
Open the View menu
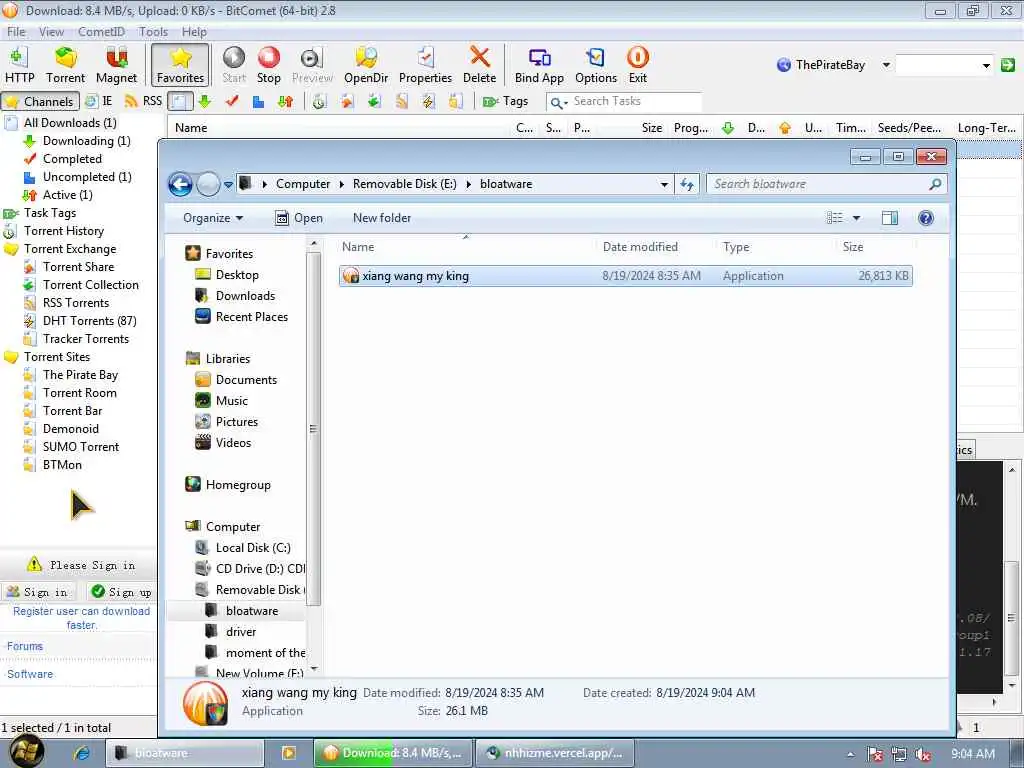coord(51,31)
